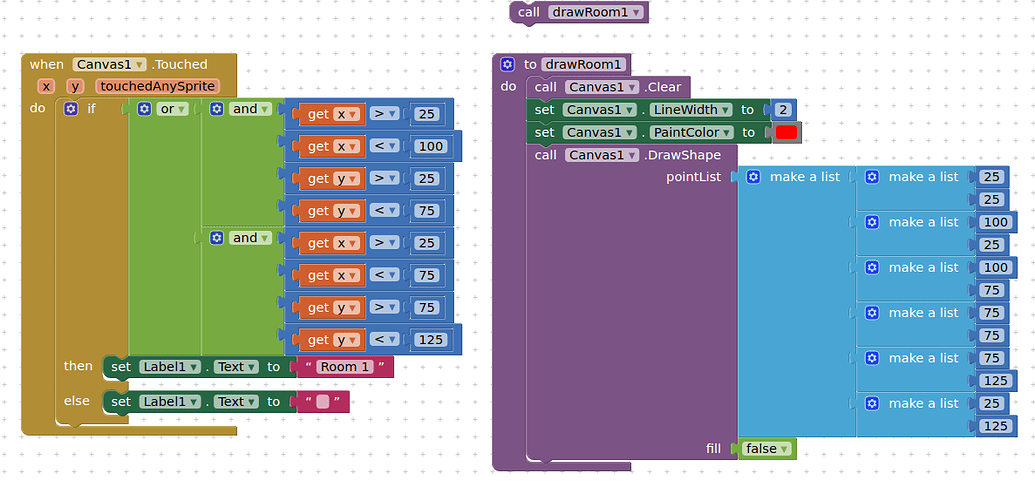Open the Canvas1 dropdown in the Touched event
The width and height of the screenshot is (1035, 487).
pyautogui.click(x=110, y=64)
